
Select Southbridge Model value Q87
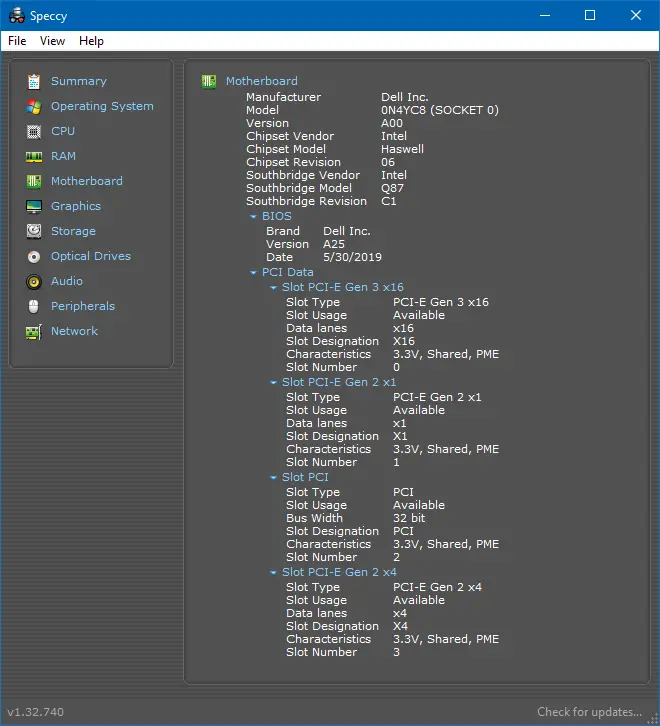point(392,188)
